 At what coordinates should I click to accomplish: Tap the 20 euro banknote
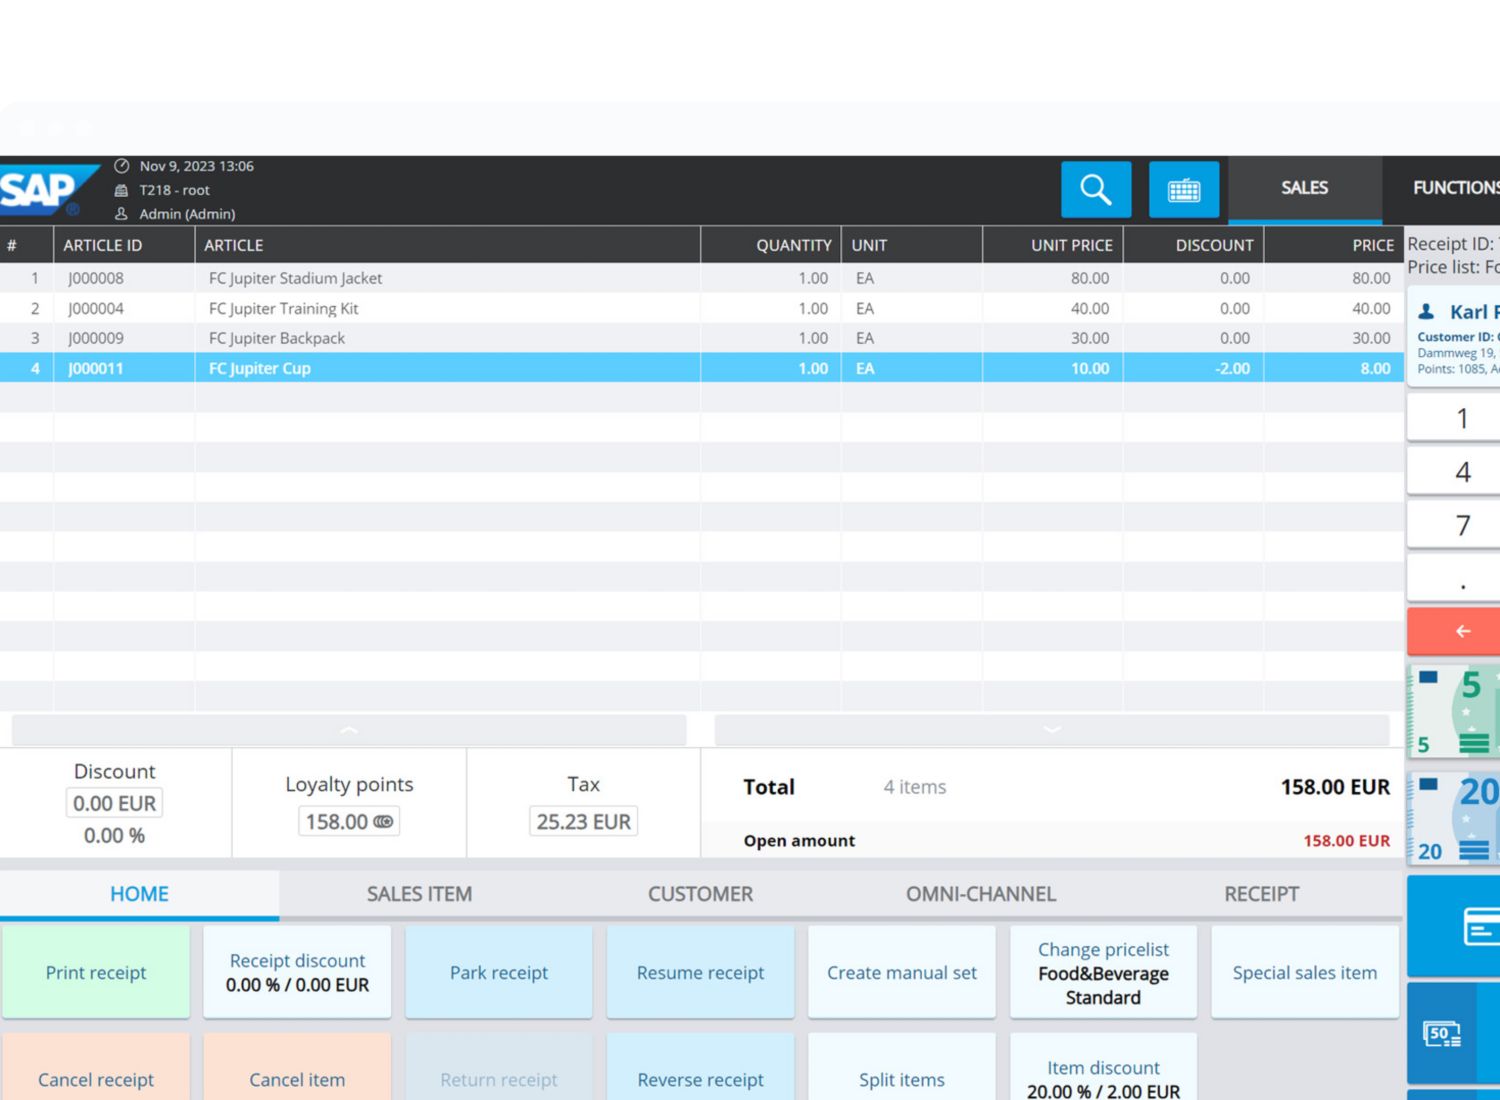[1455, 818]
